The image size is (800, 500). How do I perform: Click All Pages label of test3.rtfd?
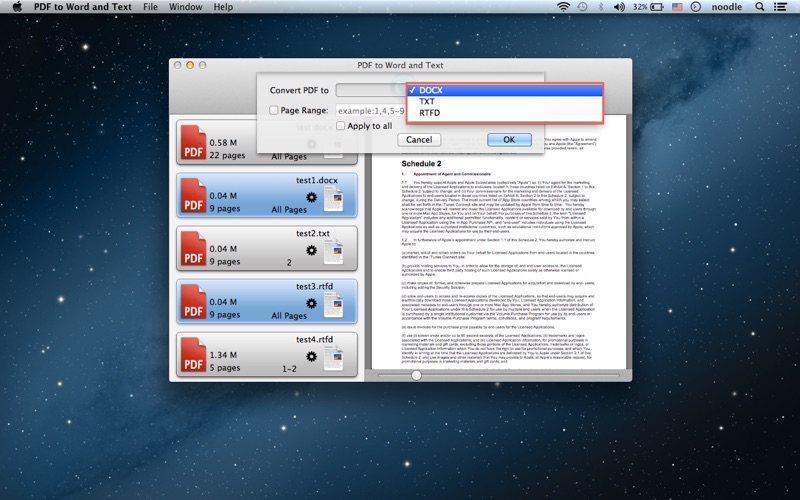[x=289, y=315]
